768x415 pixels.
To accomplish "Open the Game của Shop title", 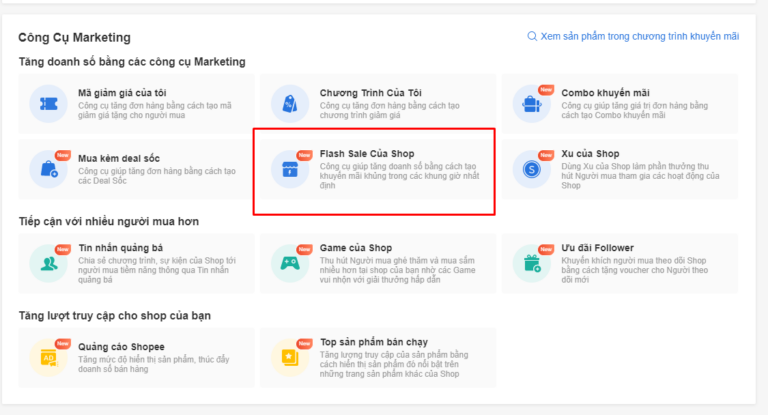I will coord(356,248).
